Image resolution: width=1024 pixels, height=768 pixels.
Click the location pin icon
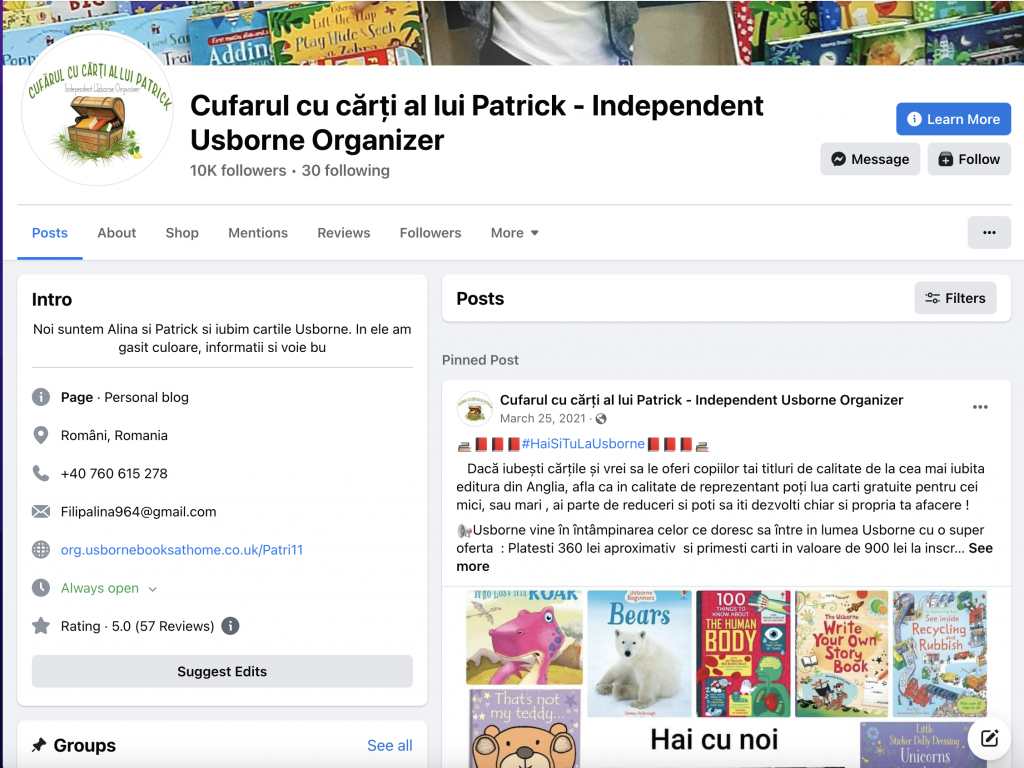[41, 435]
